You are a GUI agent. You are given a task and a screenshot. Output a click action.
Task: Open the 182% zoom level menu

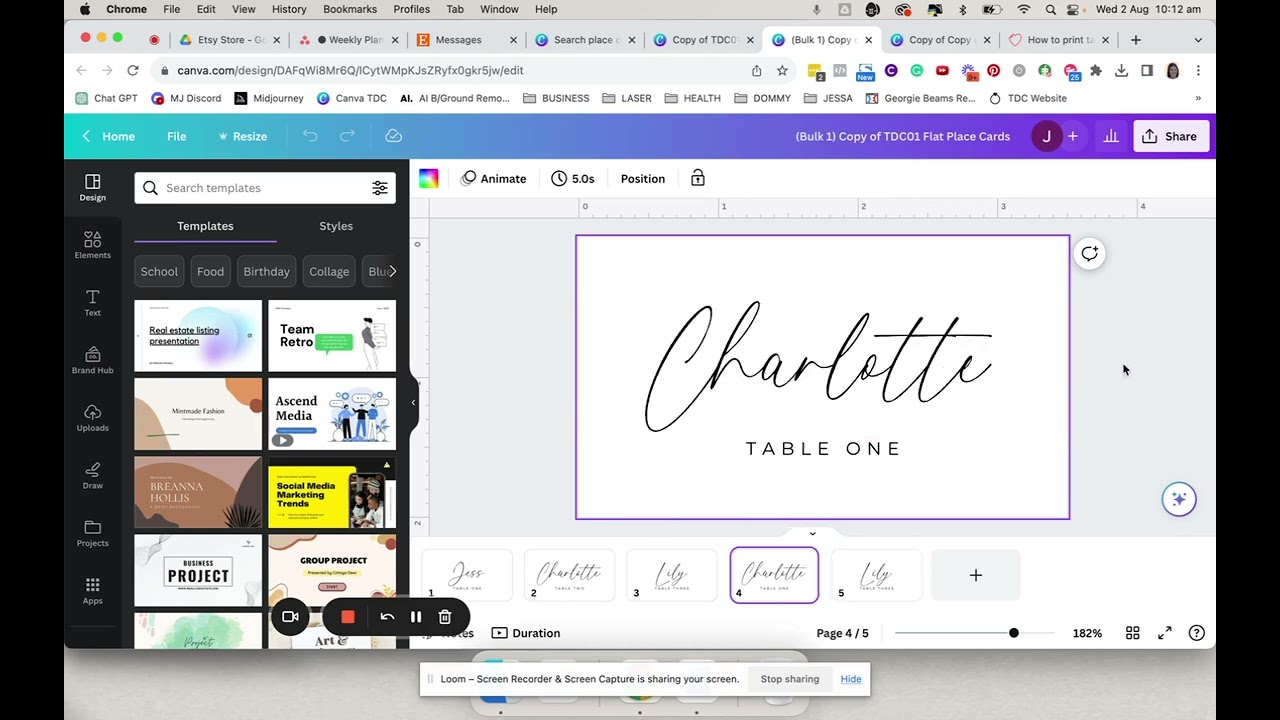1087,633
